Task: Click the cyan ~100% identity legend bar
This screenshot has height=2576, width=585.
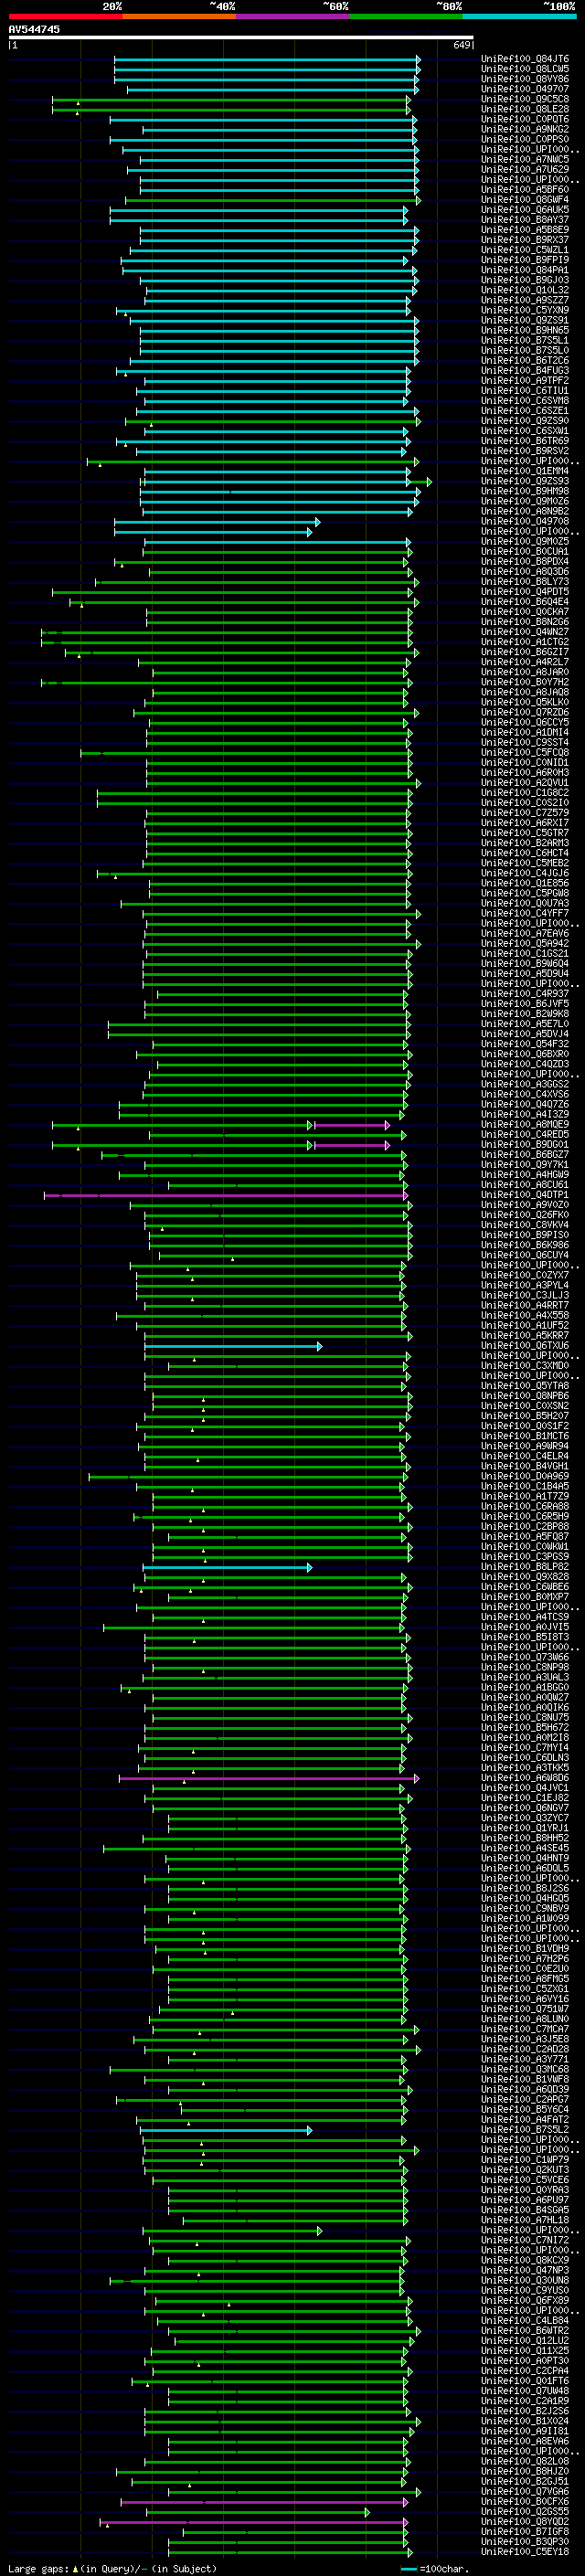Action: click(x=519, y=17)
